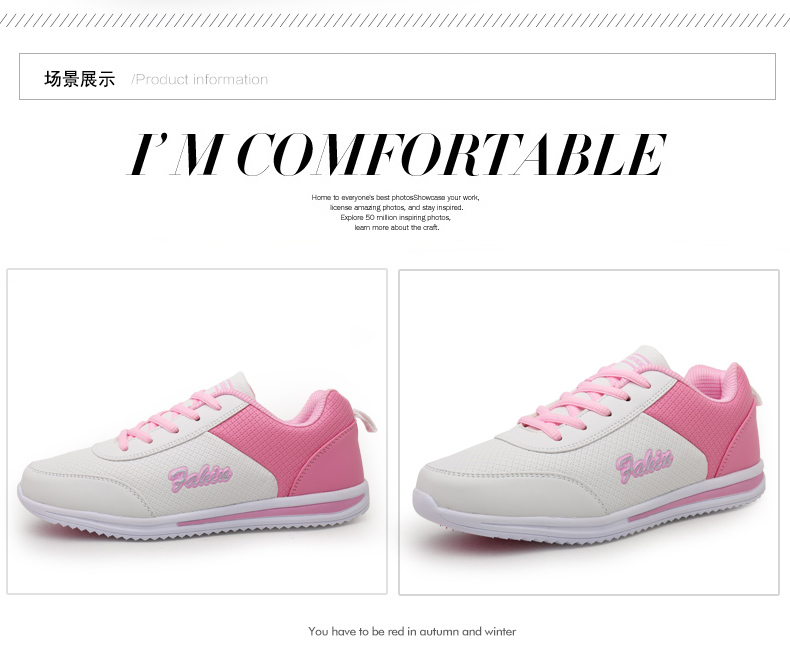
Task: Click the script logo on right shoe
Action: (x=644, y=464)
